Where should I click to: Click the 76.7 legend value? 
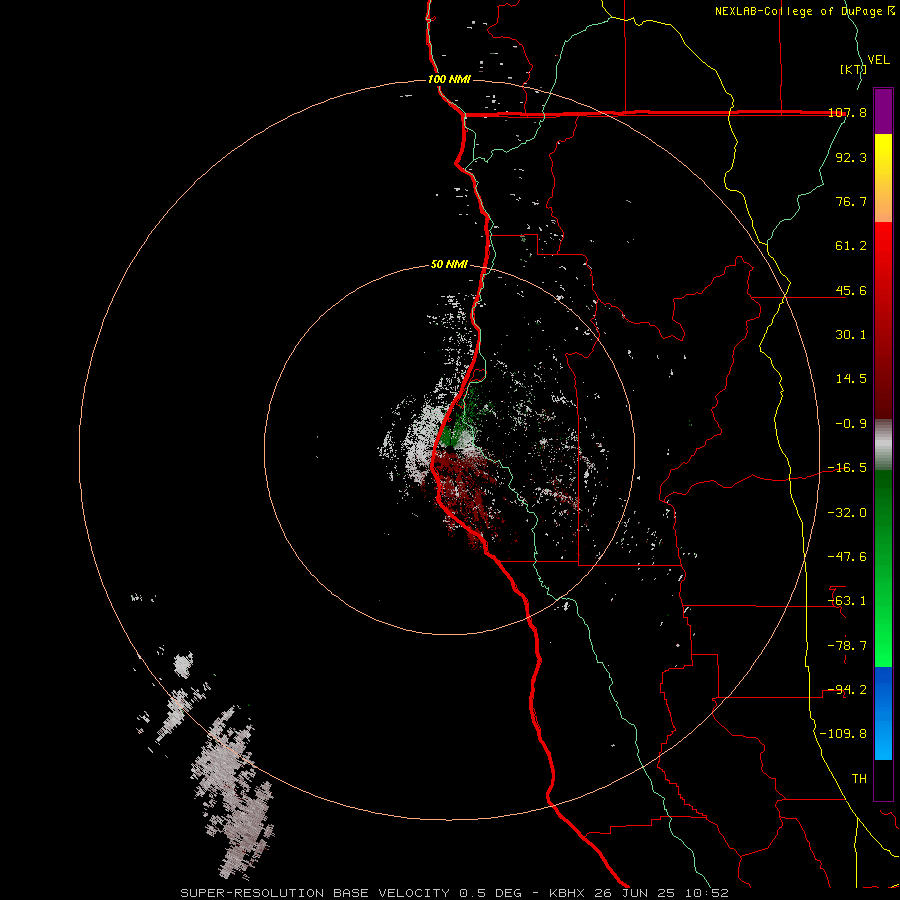[851, 201]
